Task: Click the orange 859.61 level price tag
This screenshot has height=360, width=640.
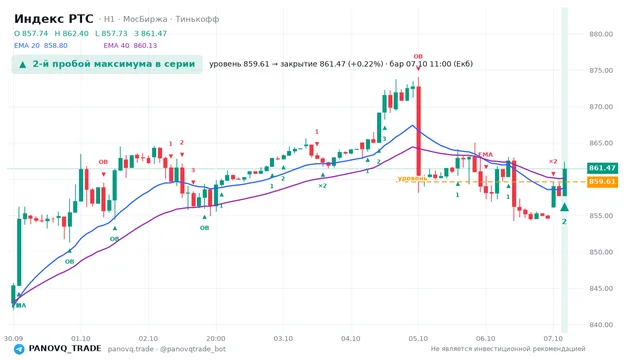Action: (602, 182)
